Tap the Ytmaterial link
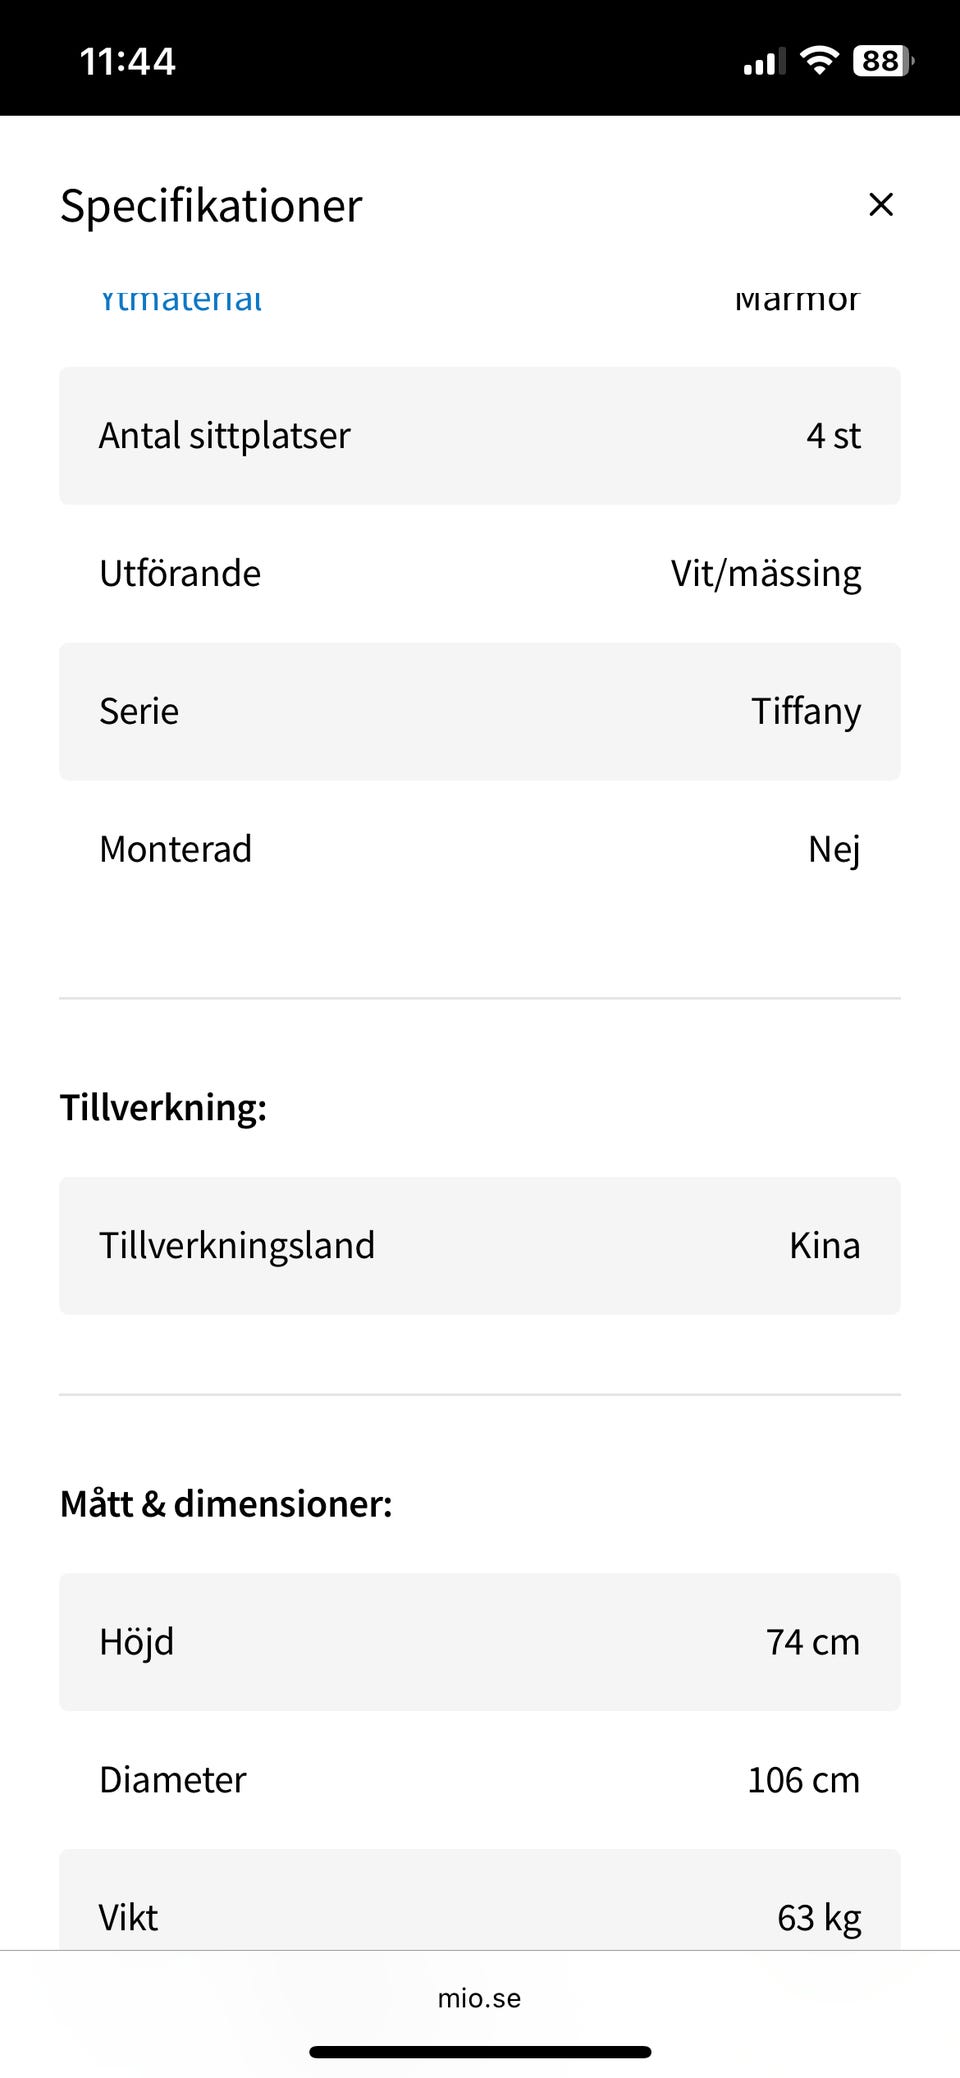Viewport: 960px width, 2078px height. [181, 299]
